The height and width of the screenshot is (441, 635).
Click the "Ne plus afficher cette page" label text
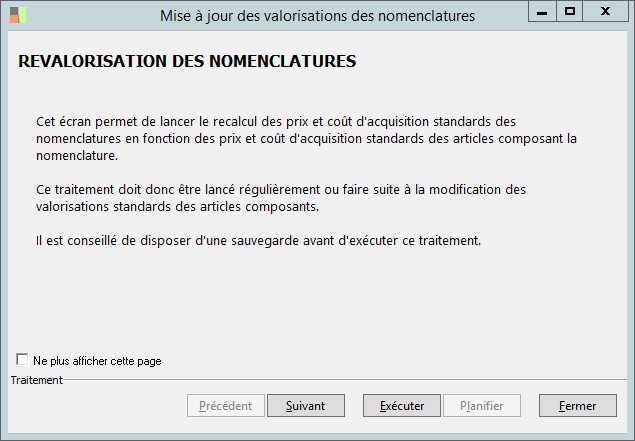tap(97, 361)
